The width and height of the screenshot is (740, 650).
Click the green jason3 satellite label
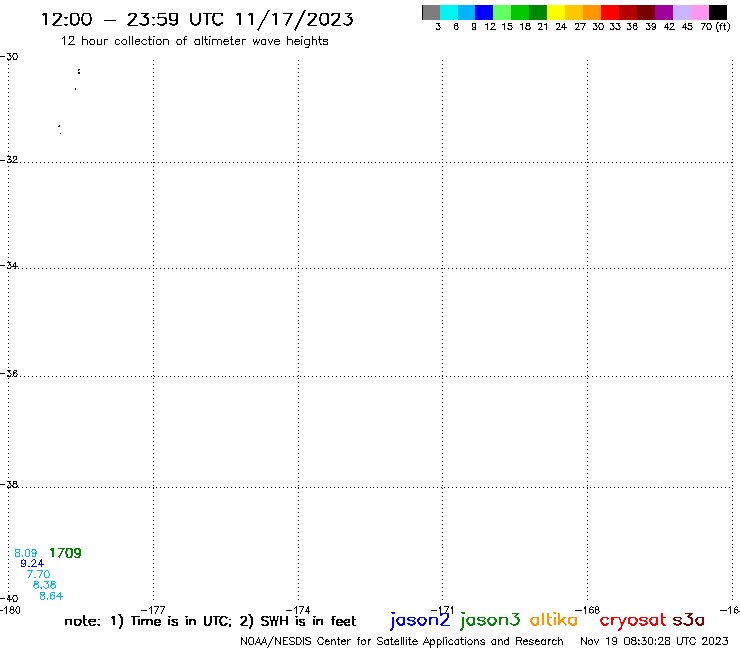(x=490, y=620)
